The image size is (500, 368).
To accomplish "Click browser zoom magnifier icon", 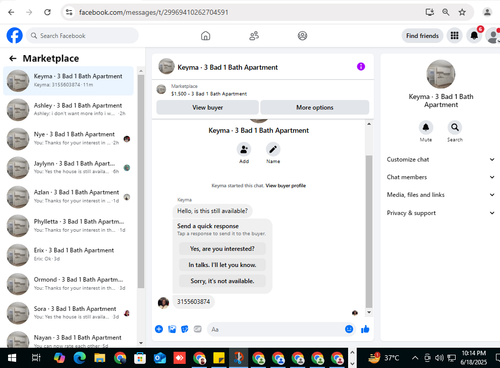I will point(446,12).
